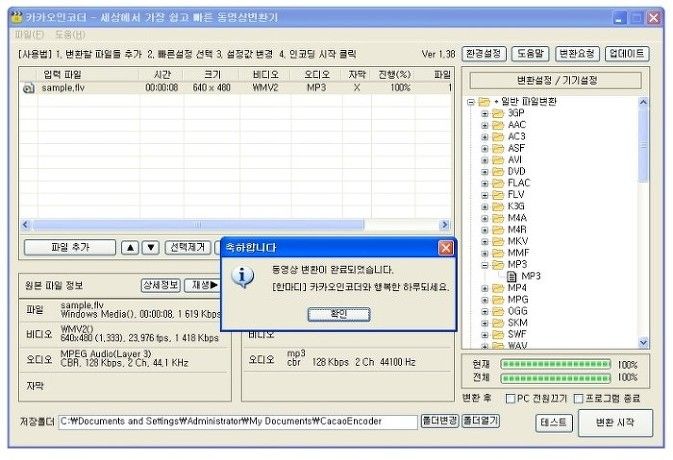Click the 전체 progress bar
Screen dimensions: 673x460
pos(555,378)
